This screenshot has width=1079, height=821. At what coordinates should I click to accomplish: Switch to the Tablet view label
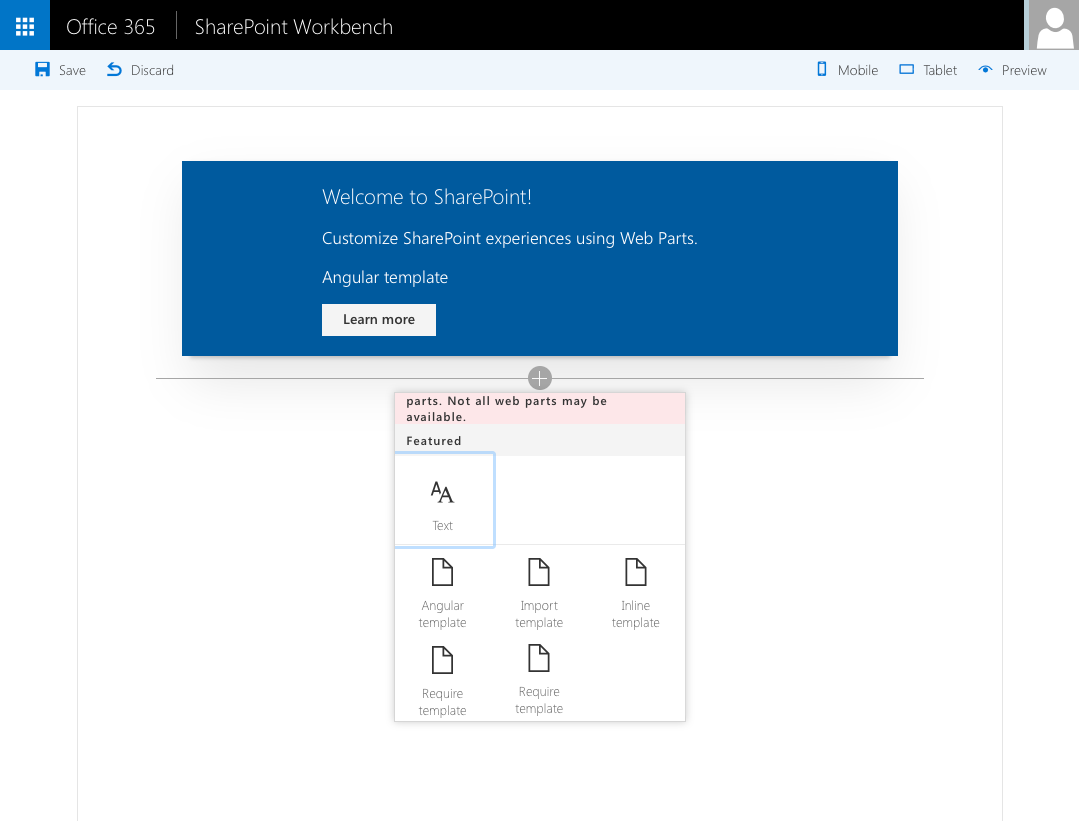940,70
